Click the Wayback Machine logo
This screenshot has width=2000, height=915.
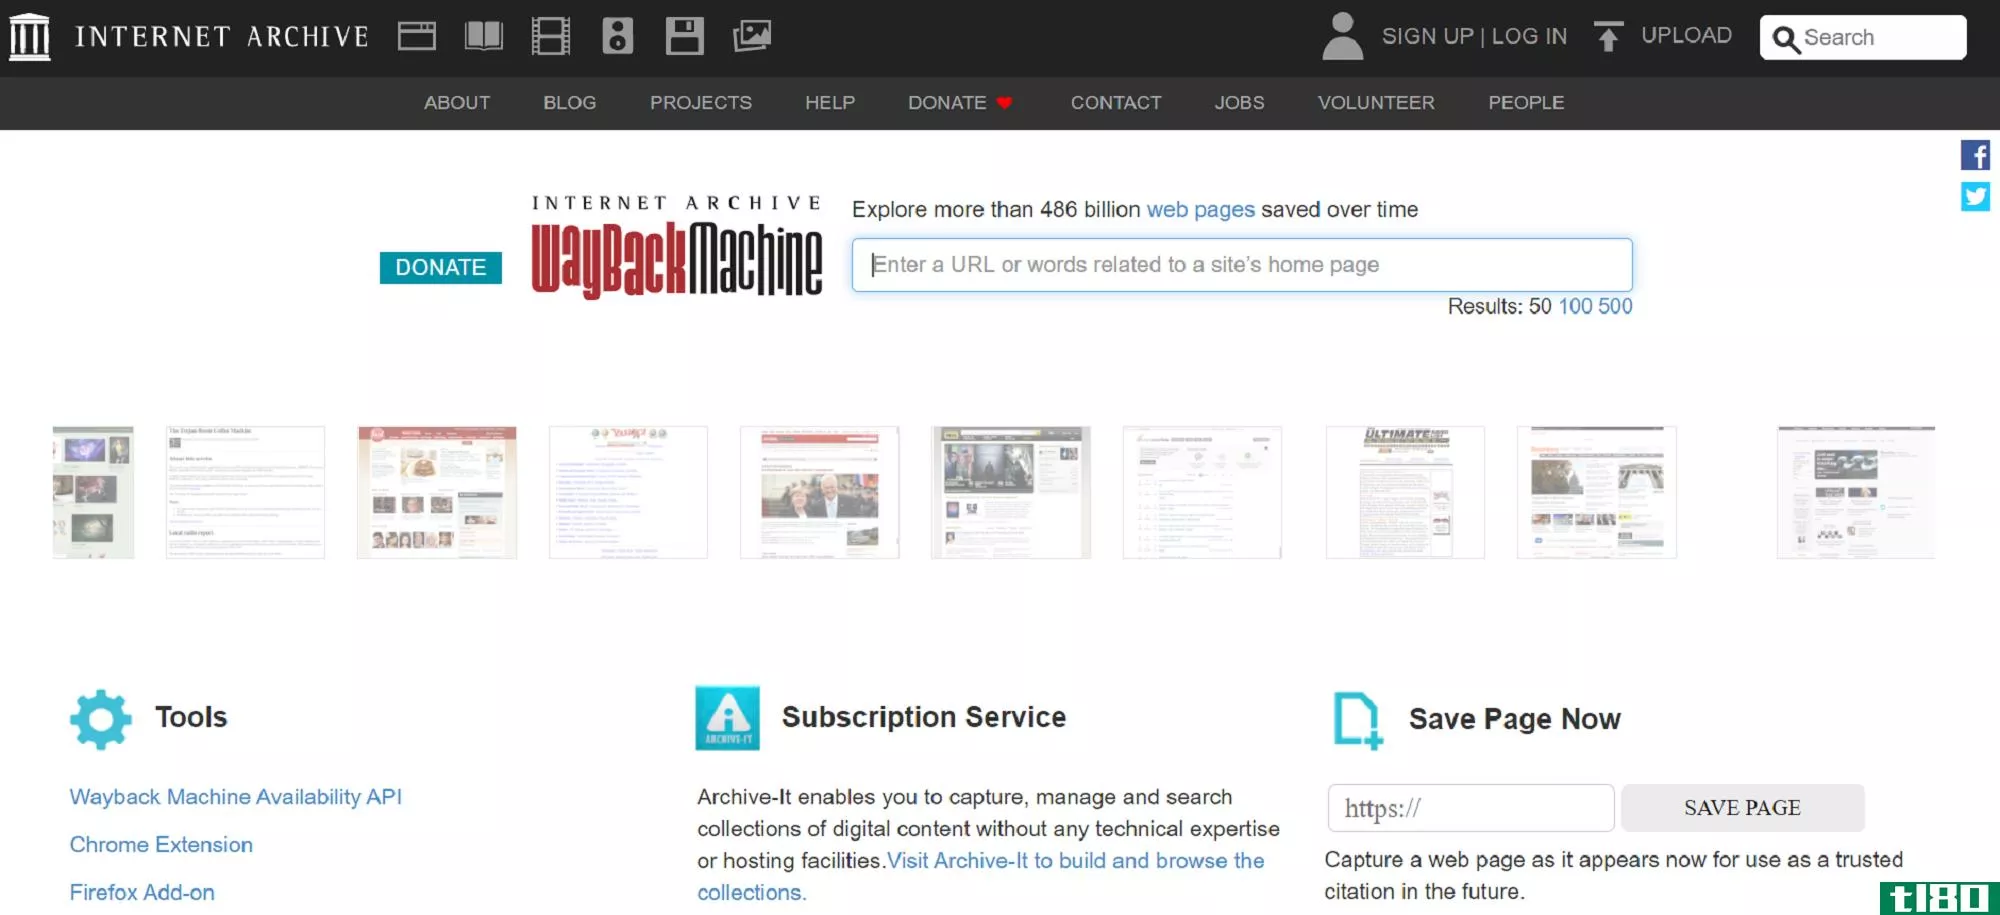tap(677, 247)
